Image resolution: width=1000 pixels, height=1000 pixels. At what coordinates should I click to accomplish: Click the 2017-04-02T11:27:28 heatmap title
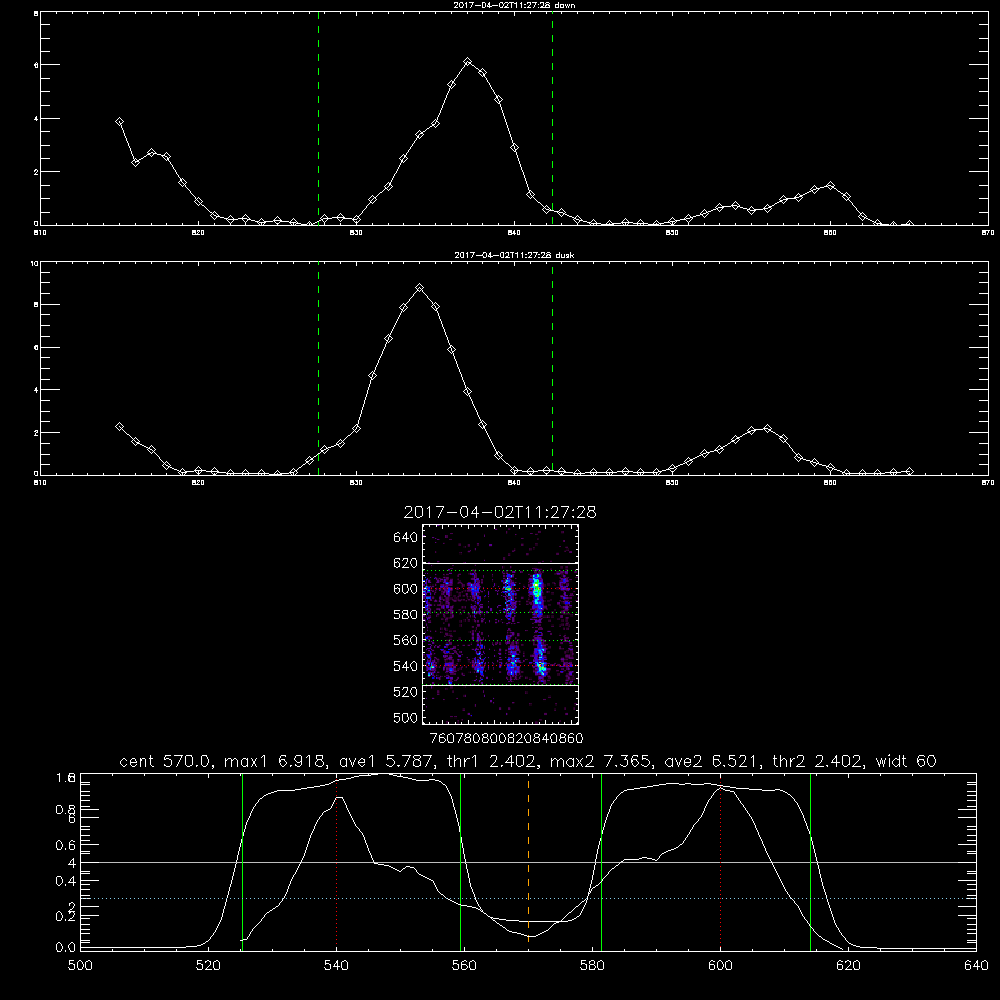pos(500,512)
